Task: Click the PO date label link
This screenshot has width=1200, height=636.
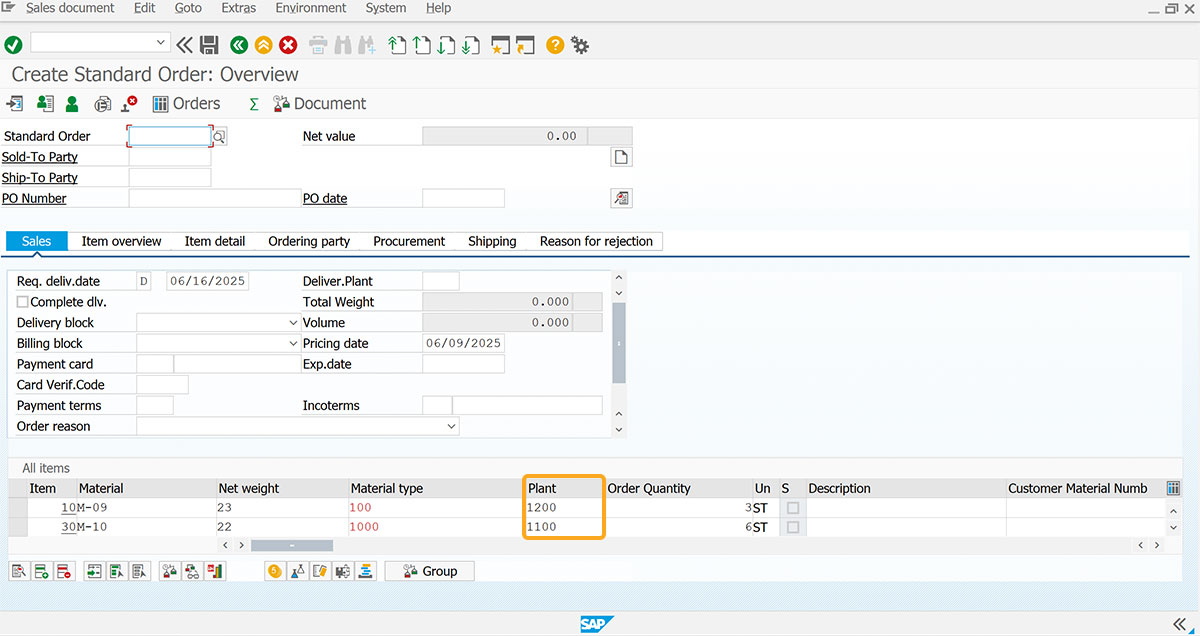Action: [325, 198]
